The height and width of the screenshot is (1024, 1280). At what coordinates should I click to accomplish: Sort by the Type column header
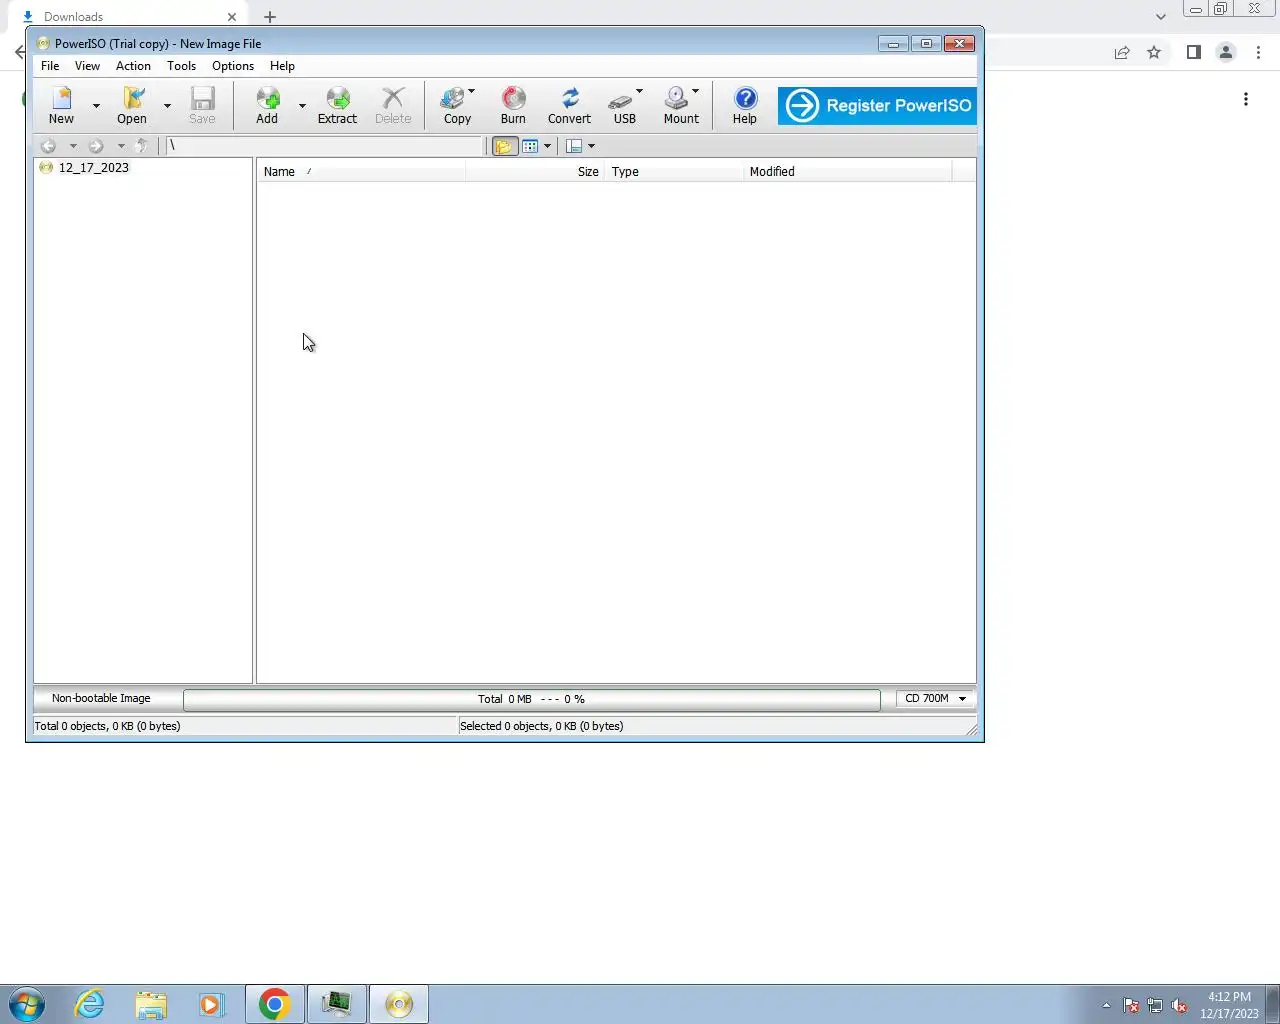pos(674,172)
